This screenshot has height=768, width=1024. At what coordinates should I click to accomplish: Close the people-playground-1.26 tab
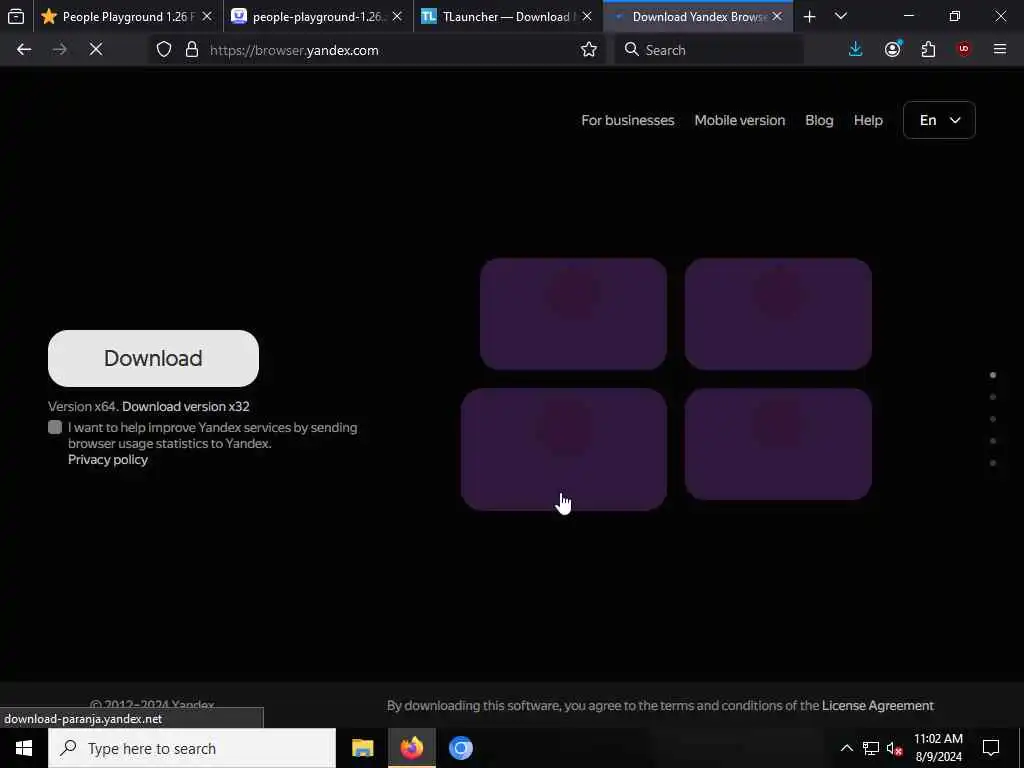click(397, 16)
